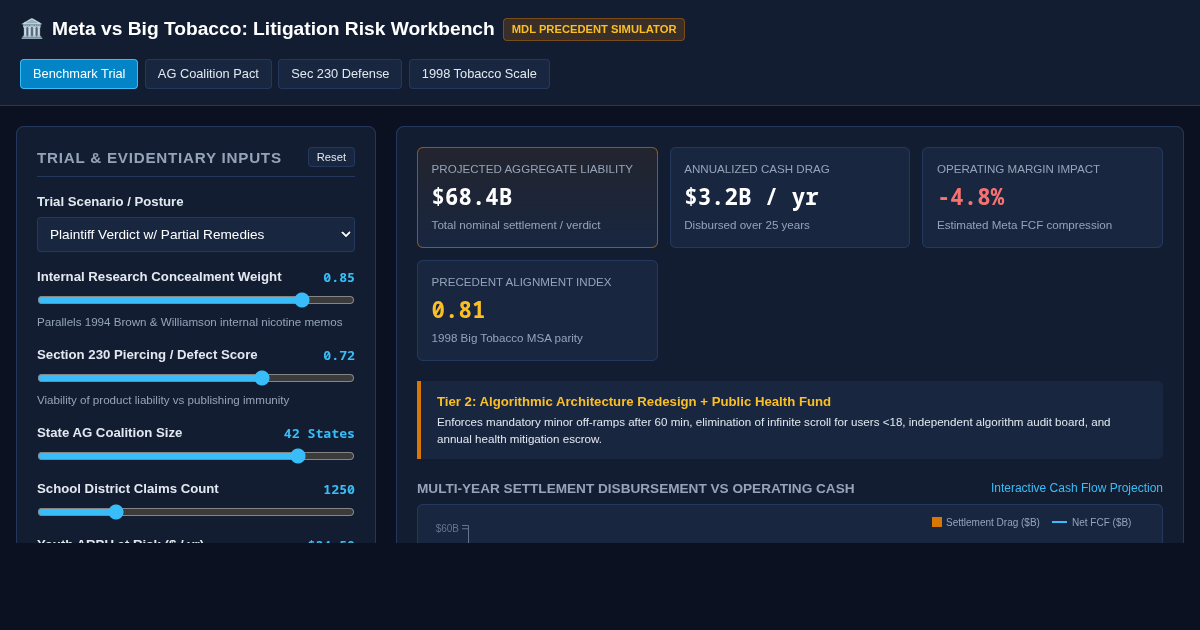Click the Brown & Williamson memos note
1200x630 pixels.
coord(190,322)
